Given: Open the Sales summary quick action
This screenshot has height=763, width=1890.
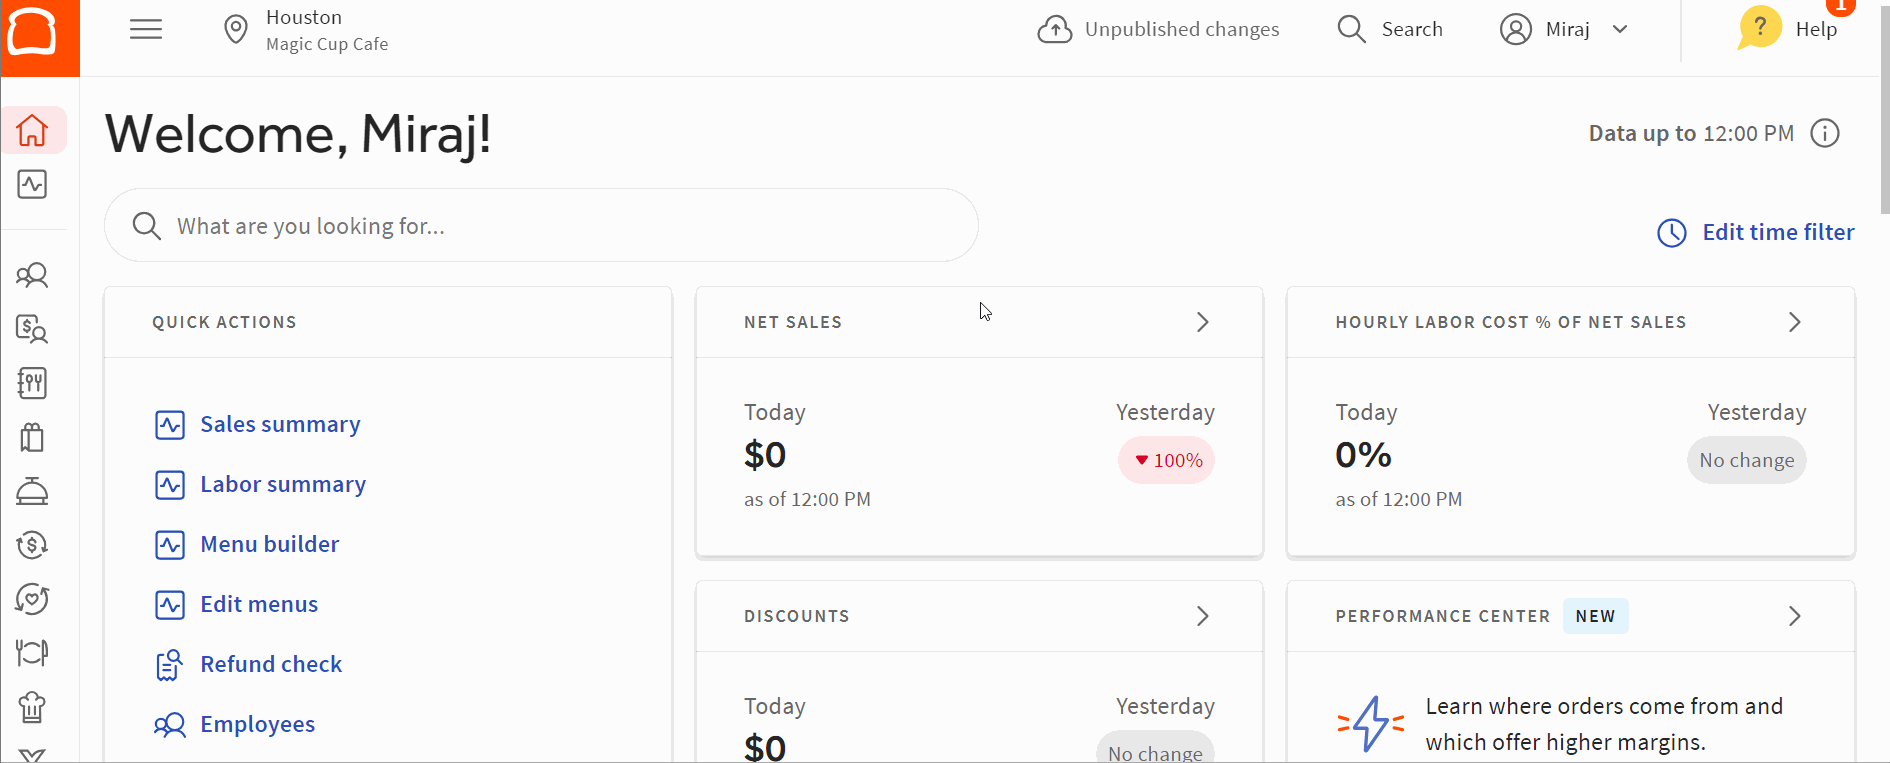Looking at the screenshot, I should pyautogui.click(x=280, y=424).
